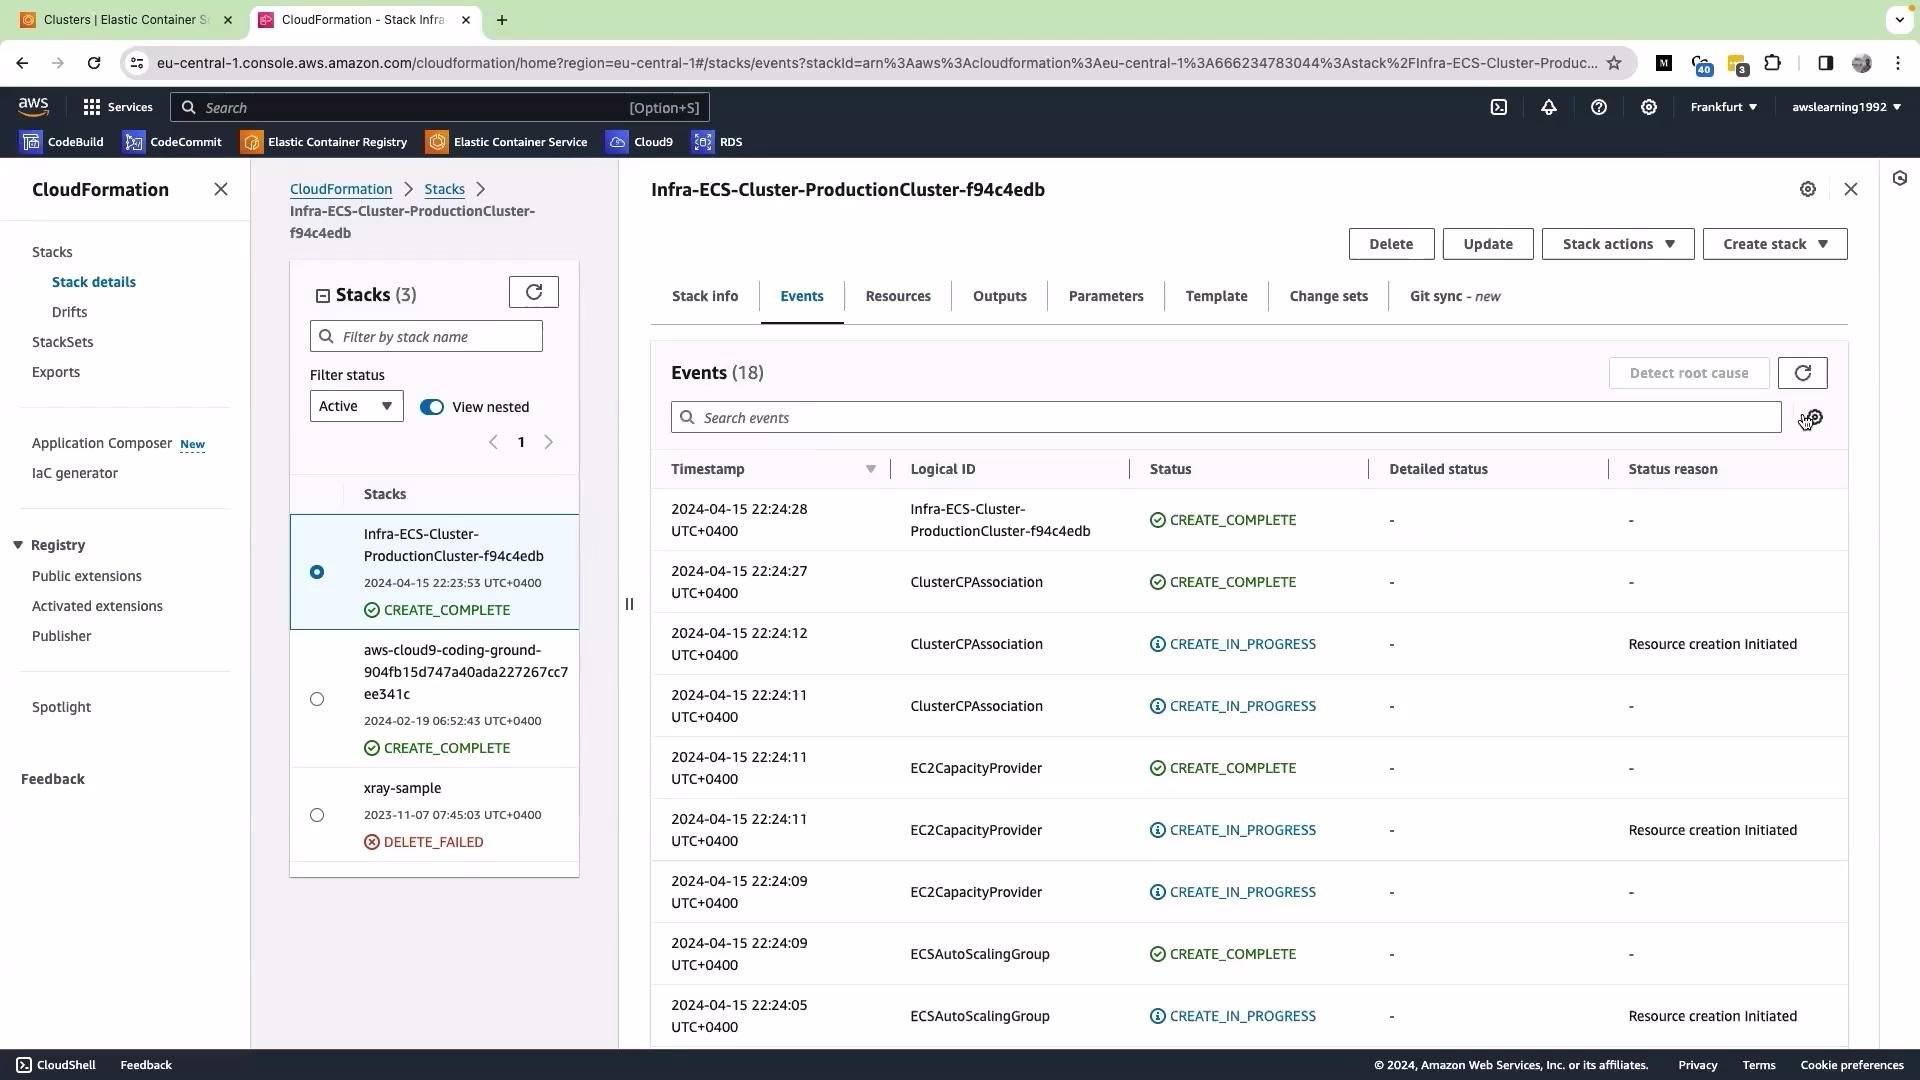Select the xray-sample stack radio

(x=317, y=815)
